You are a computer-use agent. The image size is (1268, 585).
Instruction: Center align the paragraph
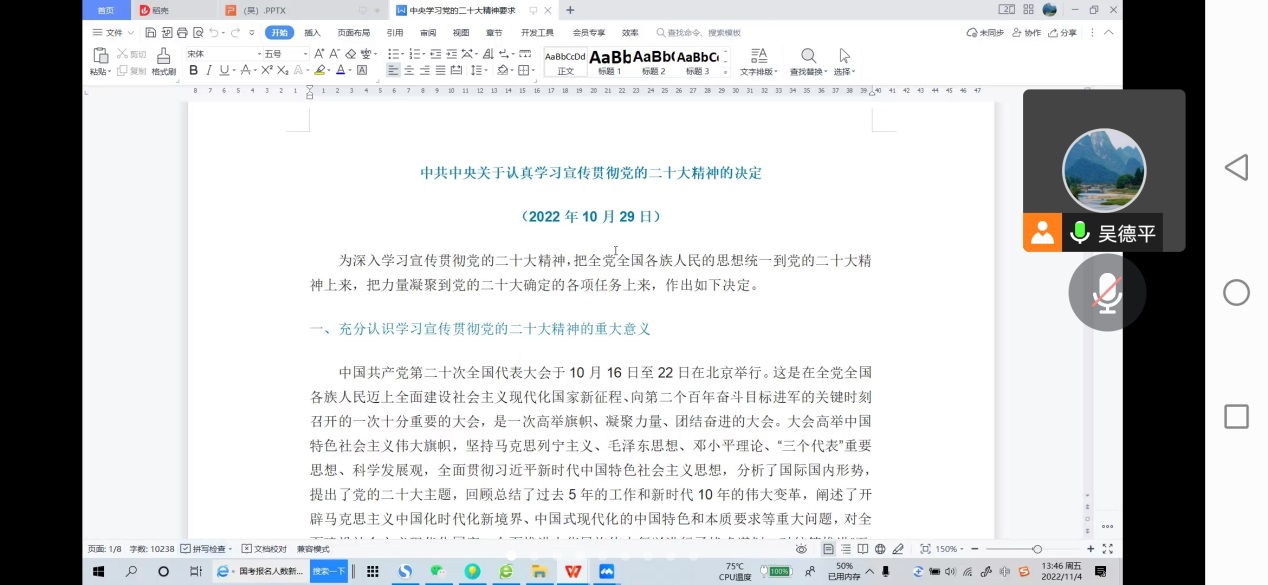(x=409, y=71)
